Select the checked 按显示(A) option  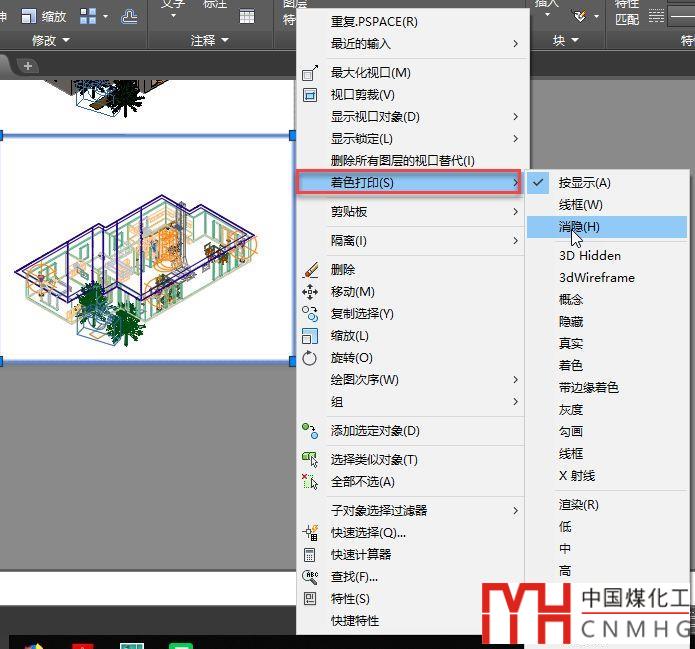point(584,183)
